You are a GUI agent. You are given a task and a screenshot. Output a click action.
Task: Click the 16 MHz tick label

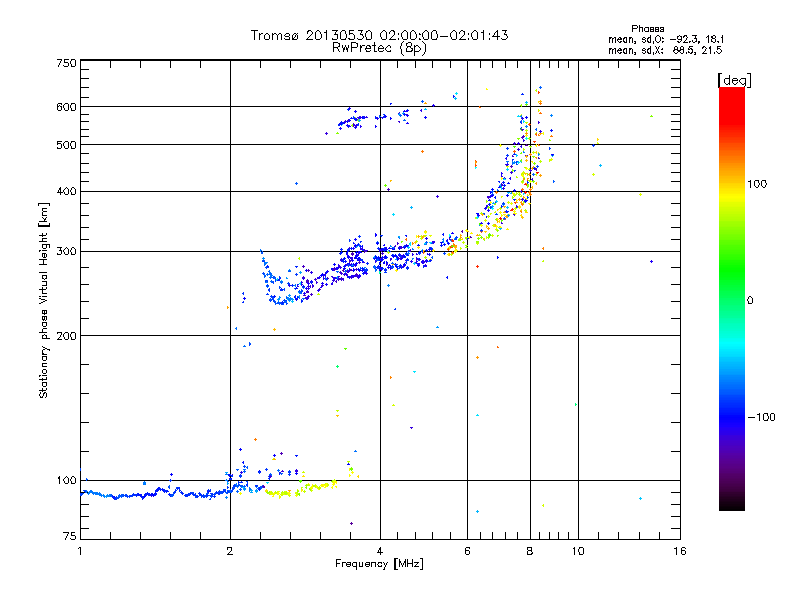[x=680, y=551]
